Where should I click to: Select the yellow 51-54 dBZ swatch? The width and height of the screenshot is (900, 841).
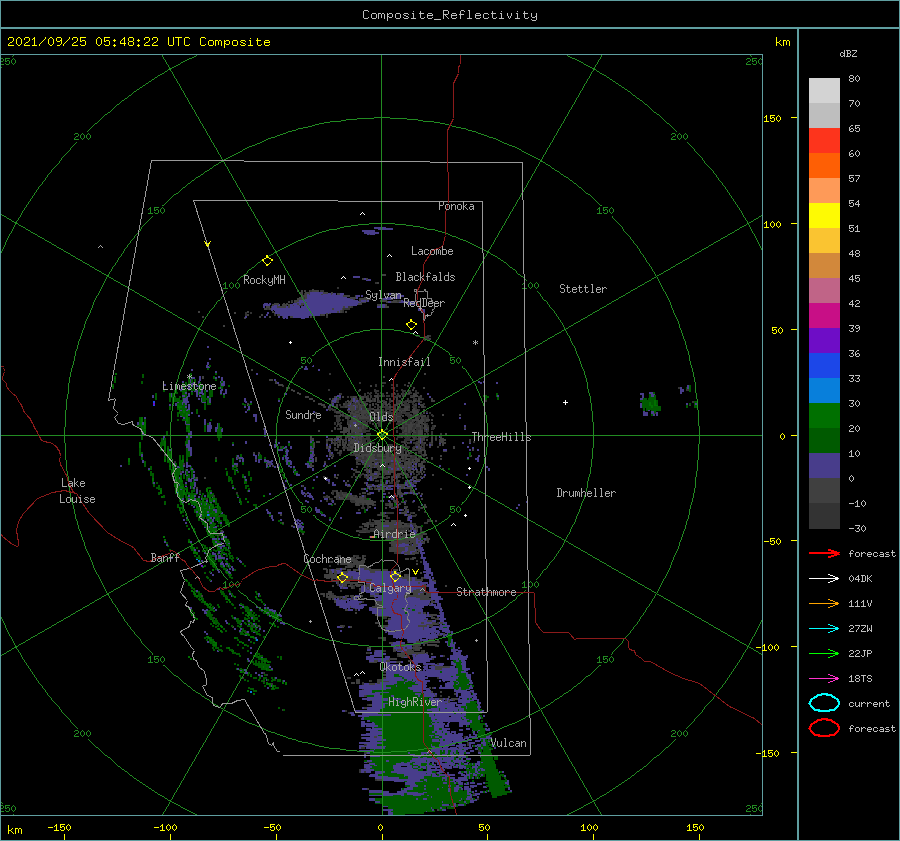coord(824,216)
